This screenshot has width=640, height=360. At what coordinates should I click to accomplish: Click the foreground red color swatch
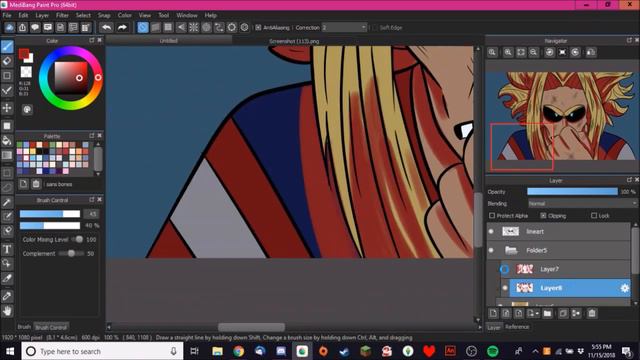(24, 53)
